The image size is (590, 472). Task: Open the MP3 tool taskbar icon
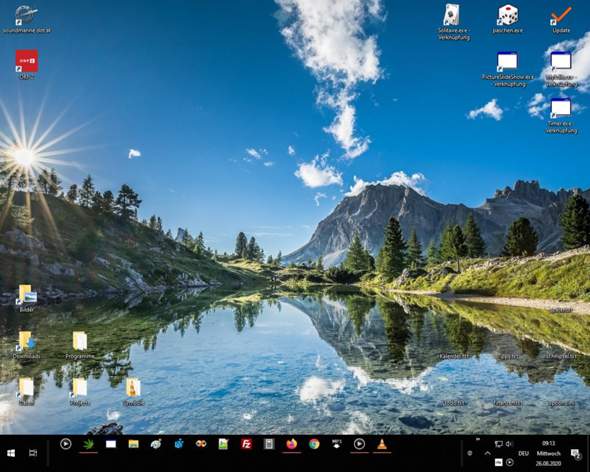[x=337, y=444]
